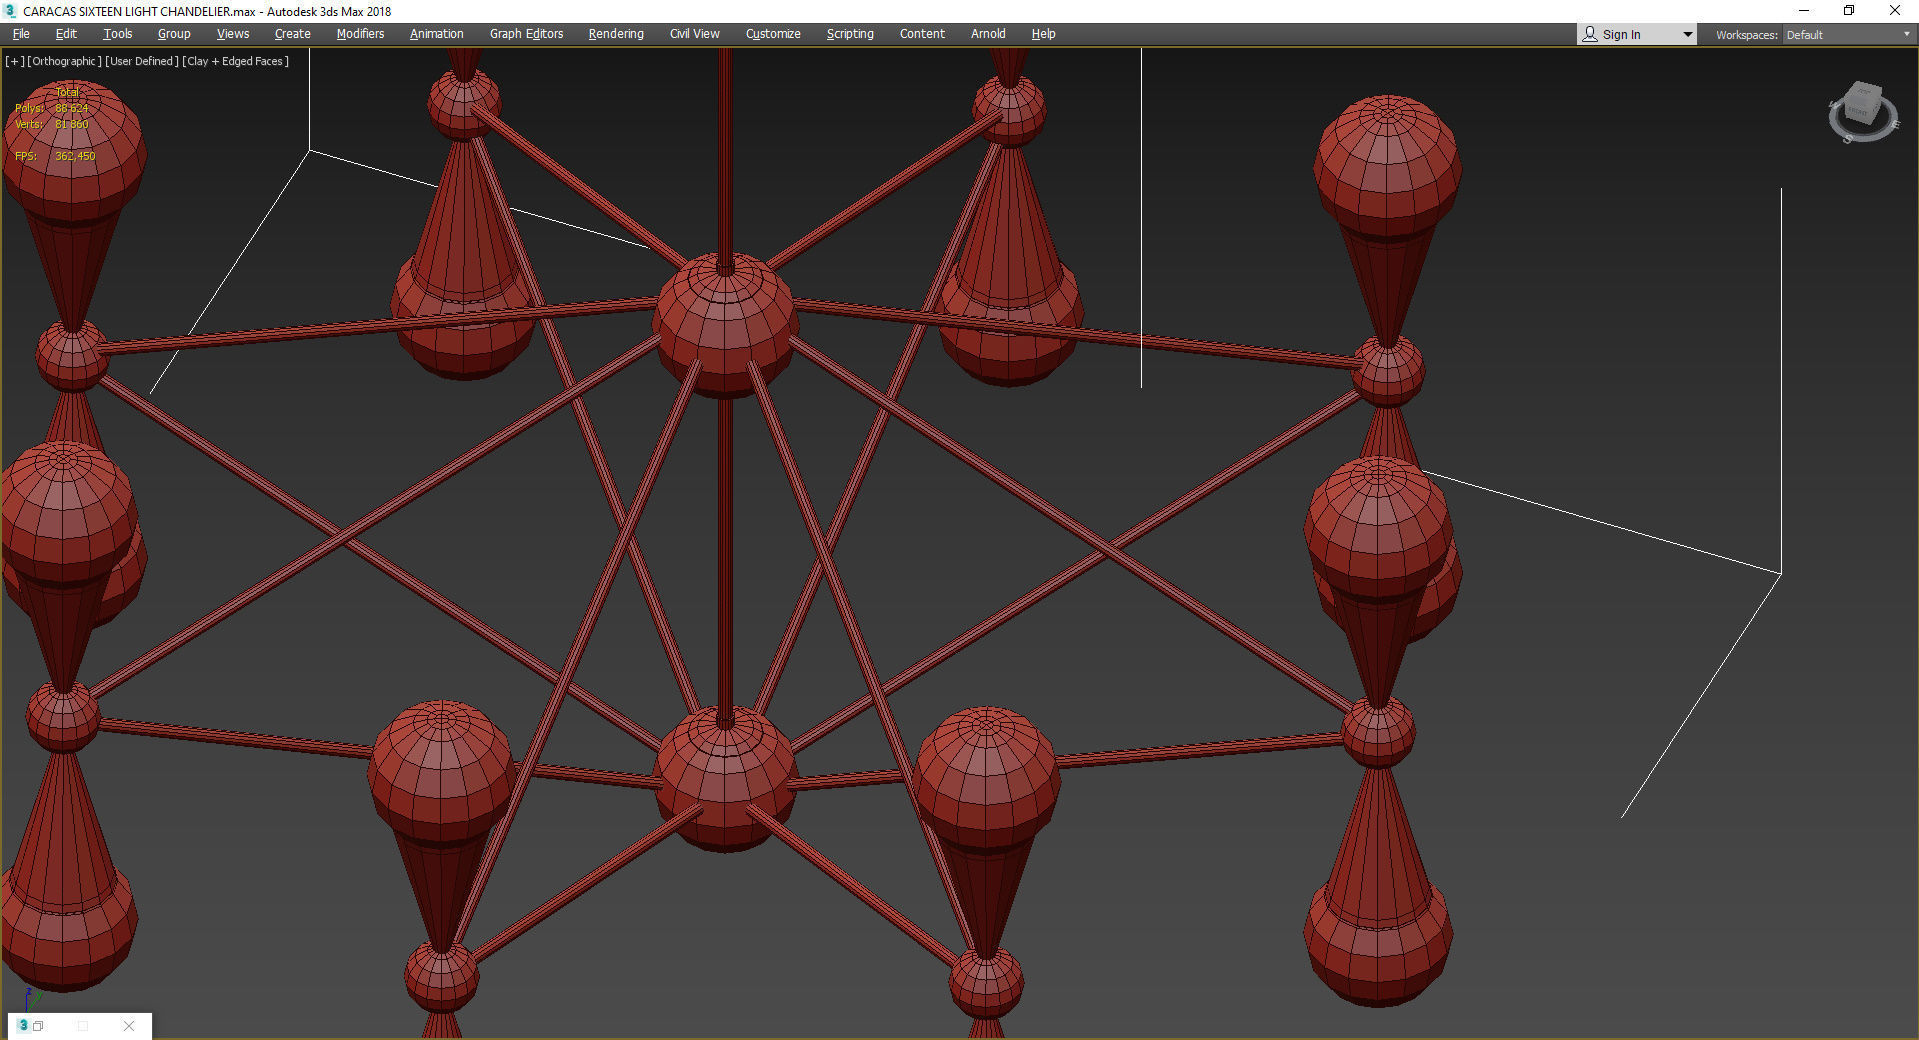The height and width of the screenshot is (1040, 1919).
Task: Open the Group menu
Action: pos(174,34)
